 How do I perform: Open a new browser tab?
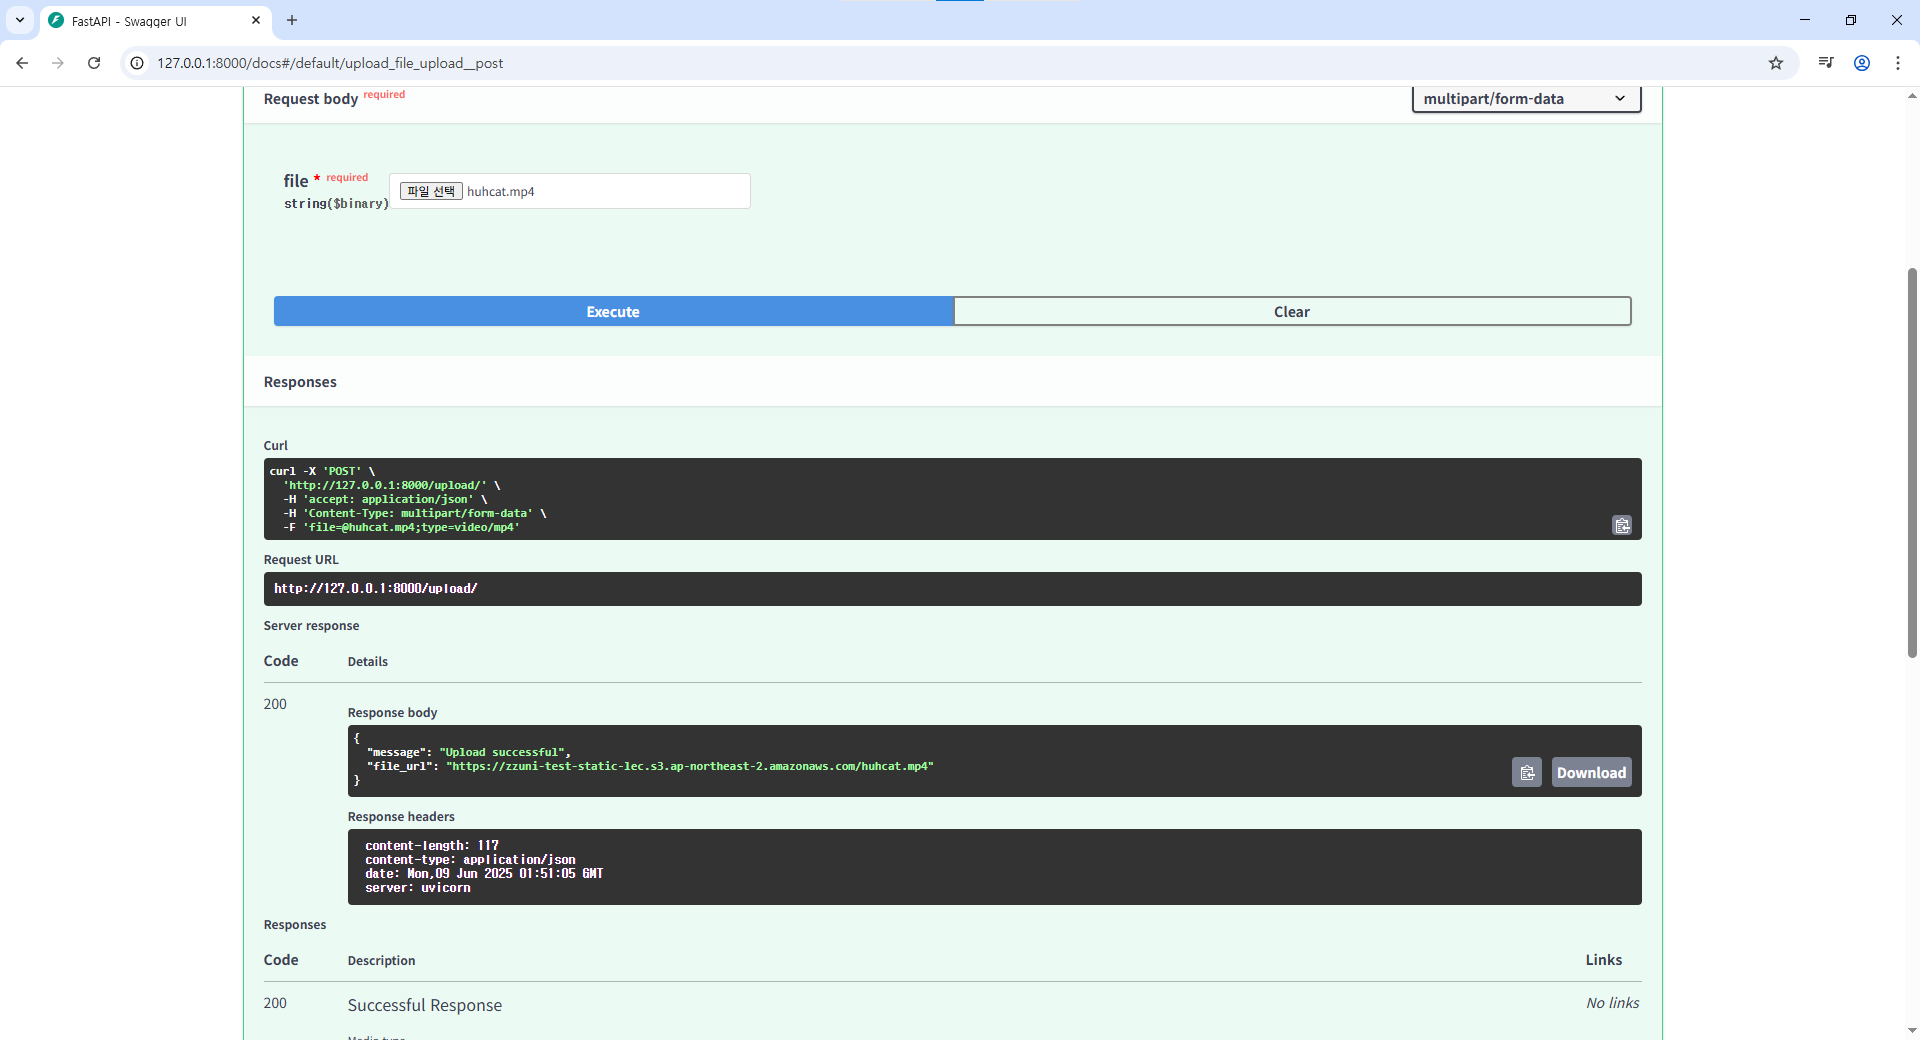coord(292,20)
